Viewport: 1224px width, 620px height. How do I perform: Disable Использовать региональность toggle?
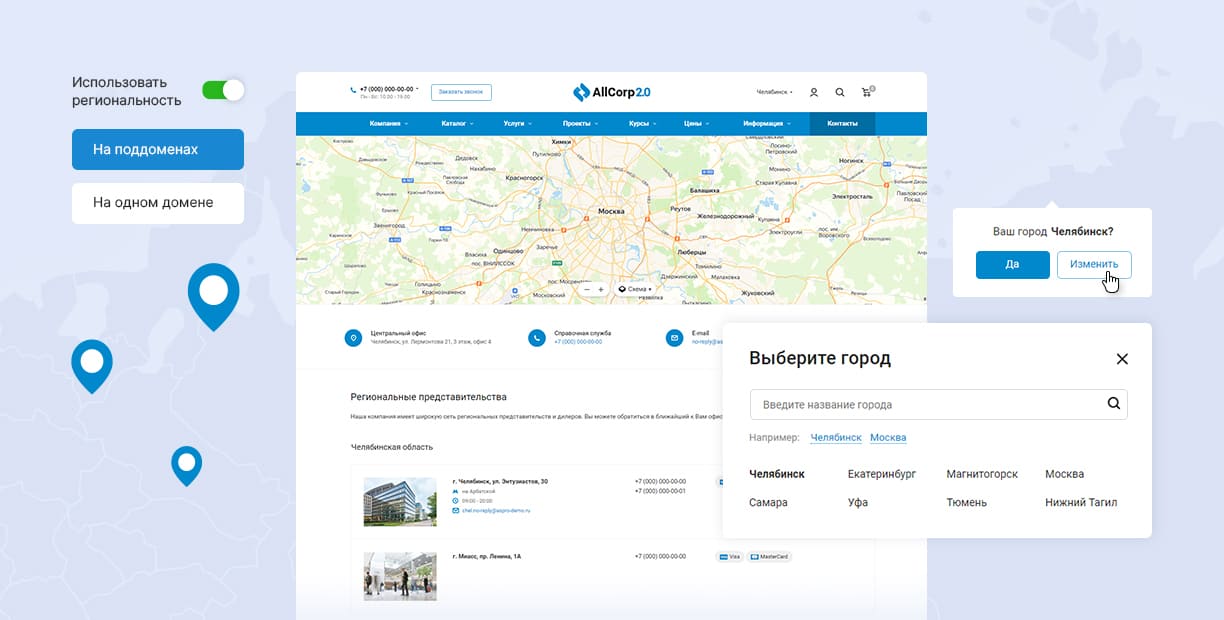click(x=224, y=89)
